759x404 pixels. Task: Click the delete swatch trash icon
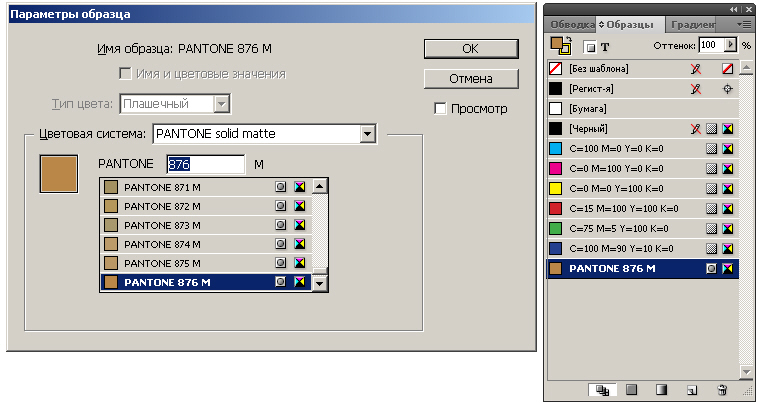click(x=721, y=390)
